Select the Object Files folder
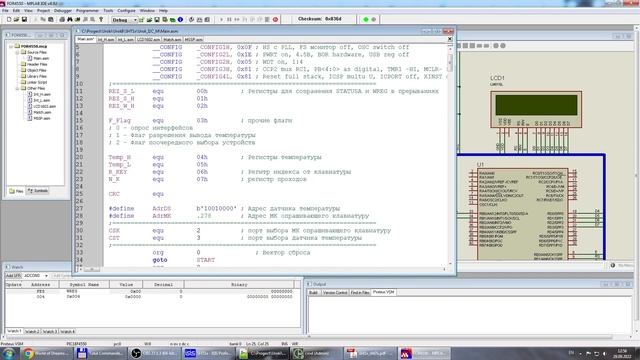This screenshot has height=360, width=640. [36, 71]
